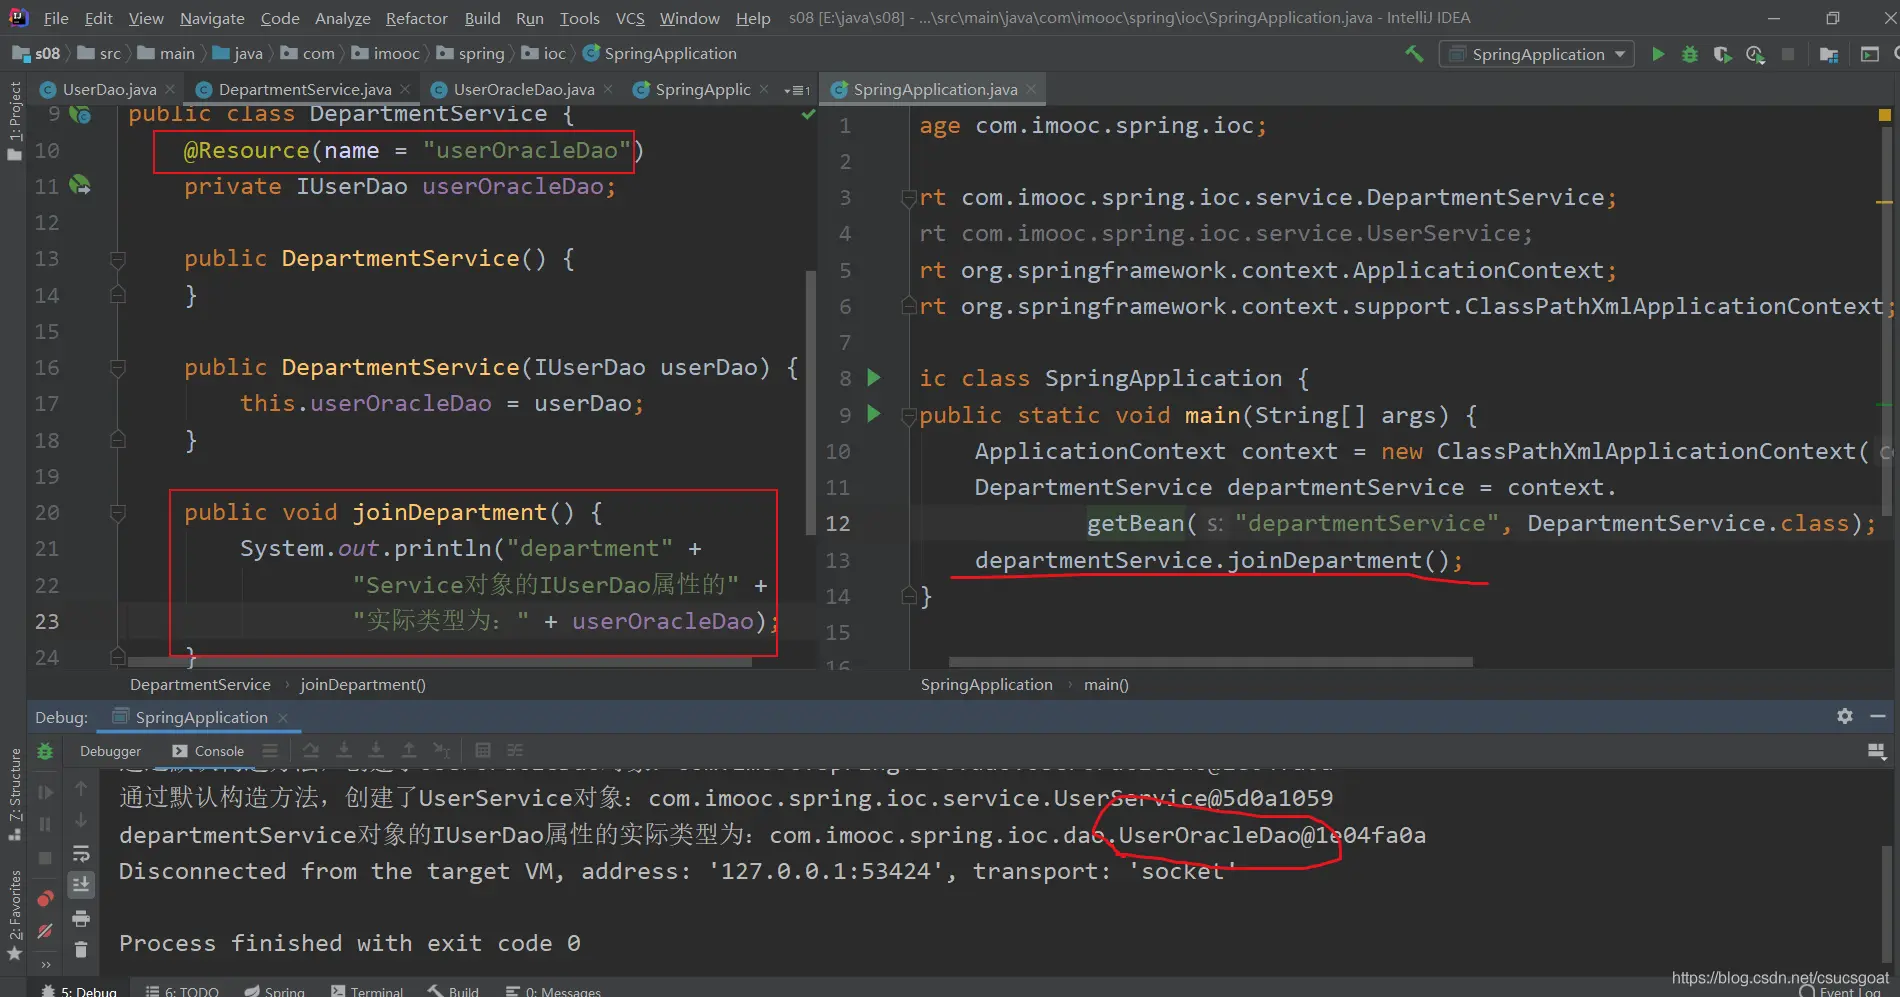The image size is (1900, 997).
Task: Open the SpringApplication run configuration dropdown
Action: (x=1538, y=54)
